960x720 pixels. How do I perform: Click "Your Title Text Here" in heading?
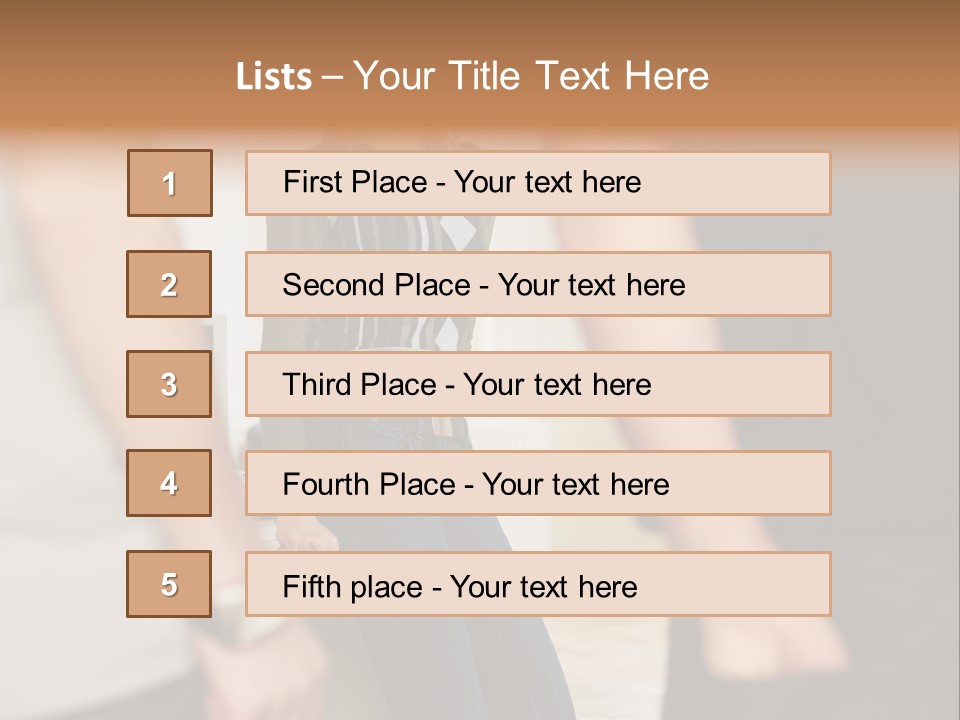tap(531, 76)
